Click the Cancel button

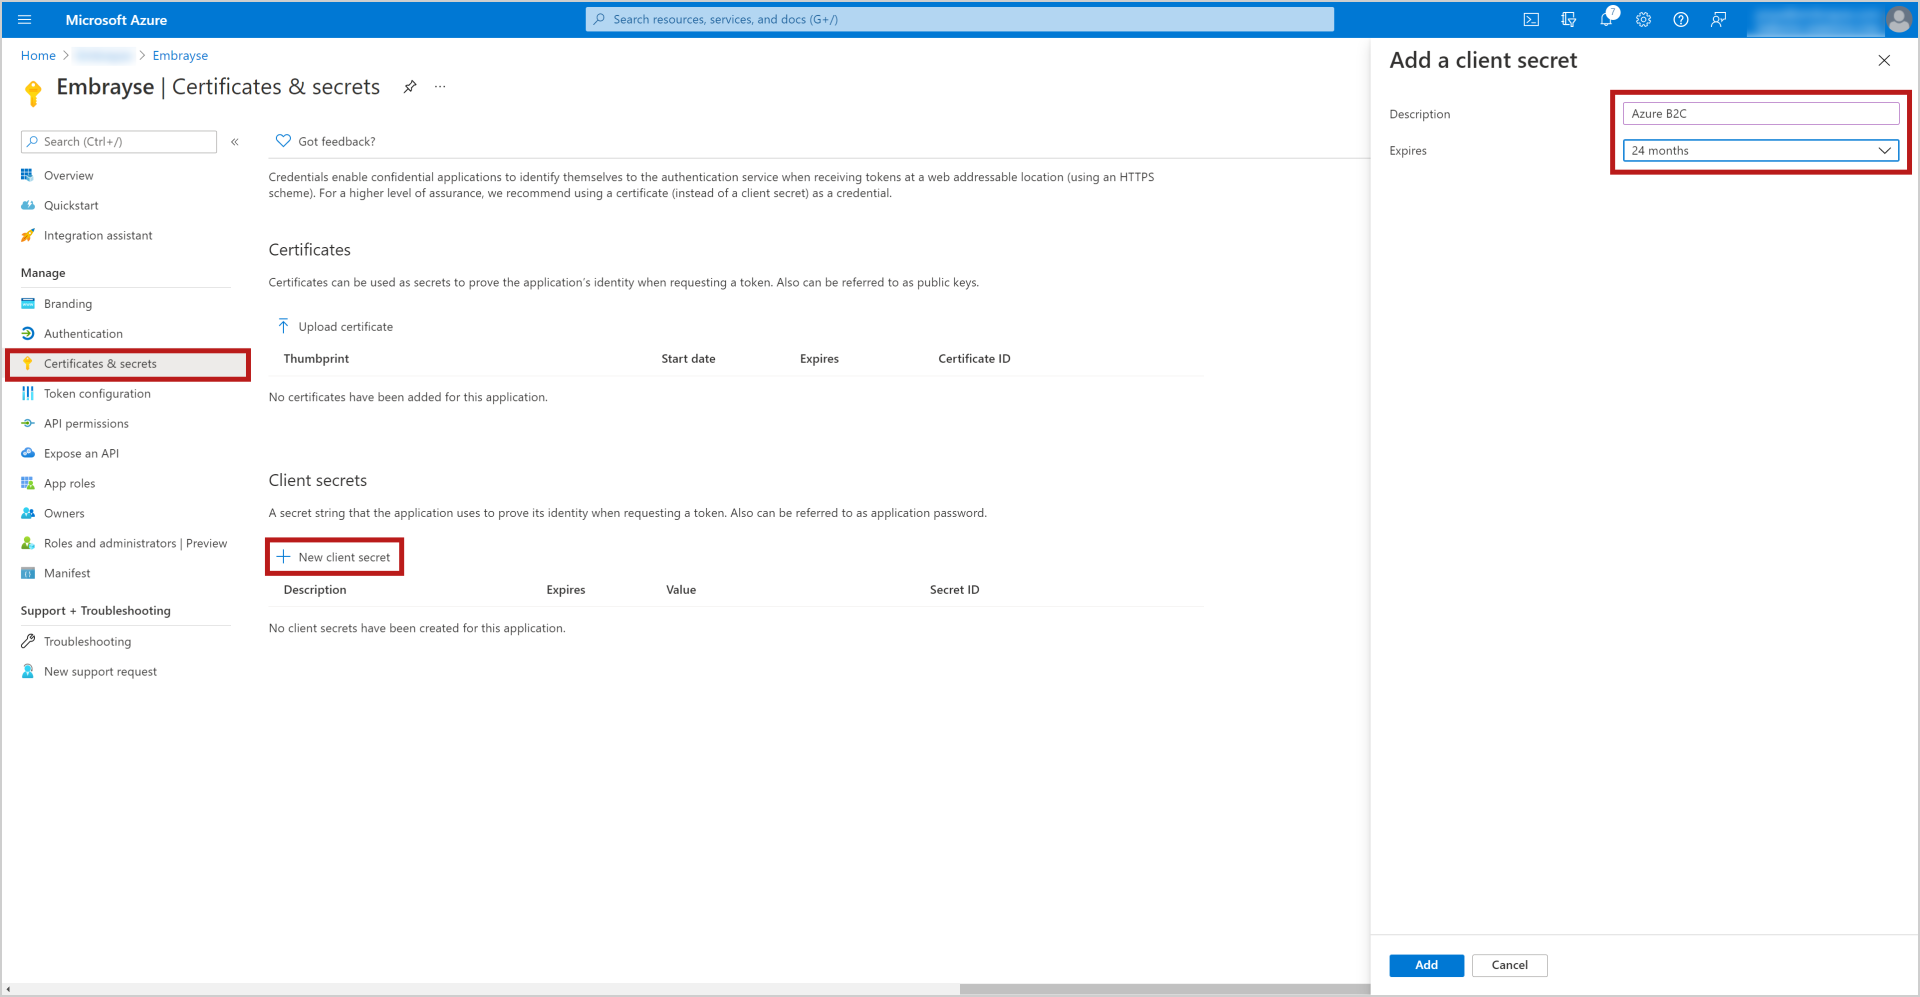(1509, 965)
